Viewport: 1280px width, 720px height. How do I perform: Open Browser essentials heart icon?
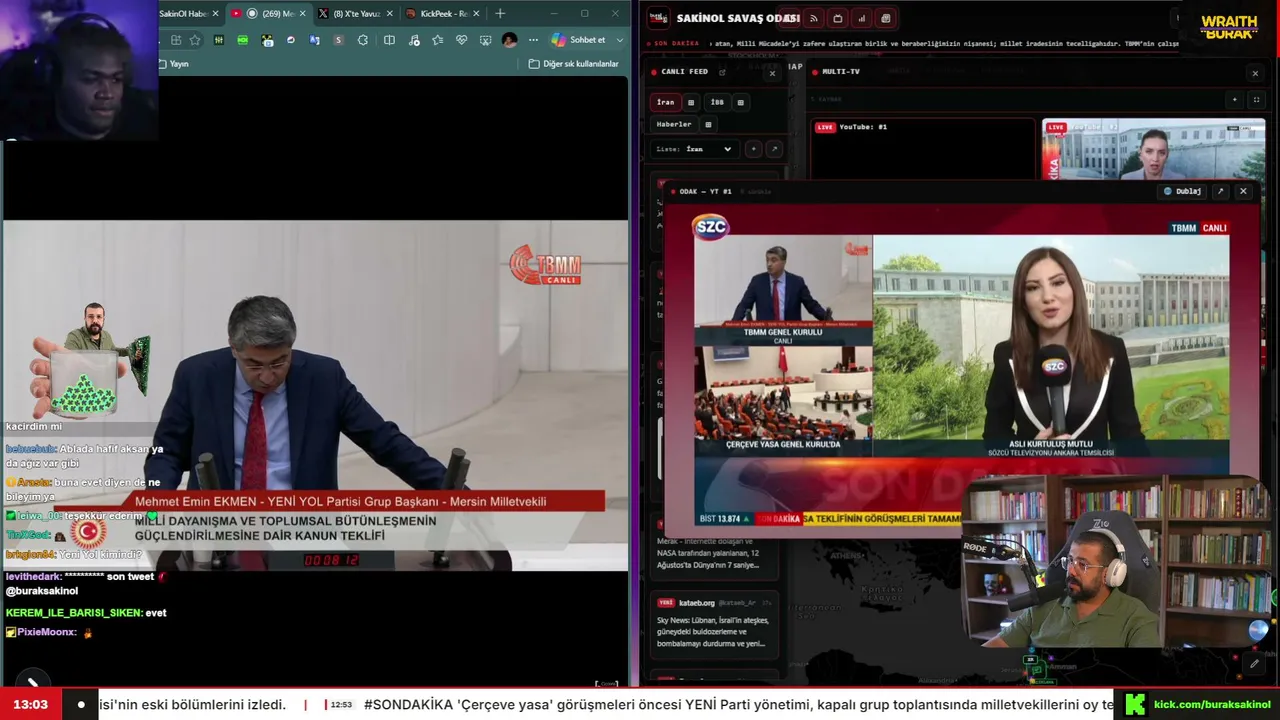pos(461,40)
